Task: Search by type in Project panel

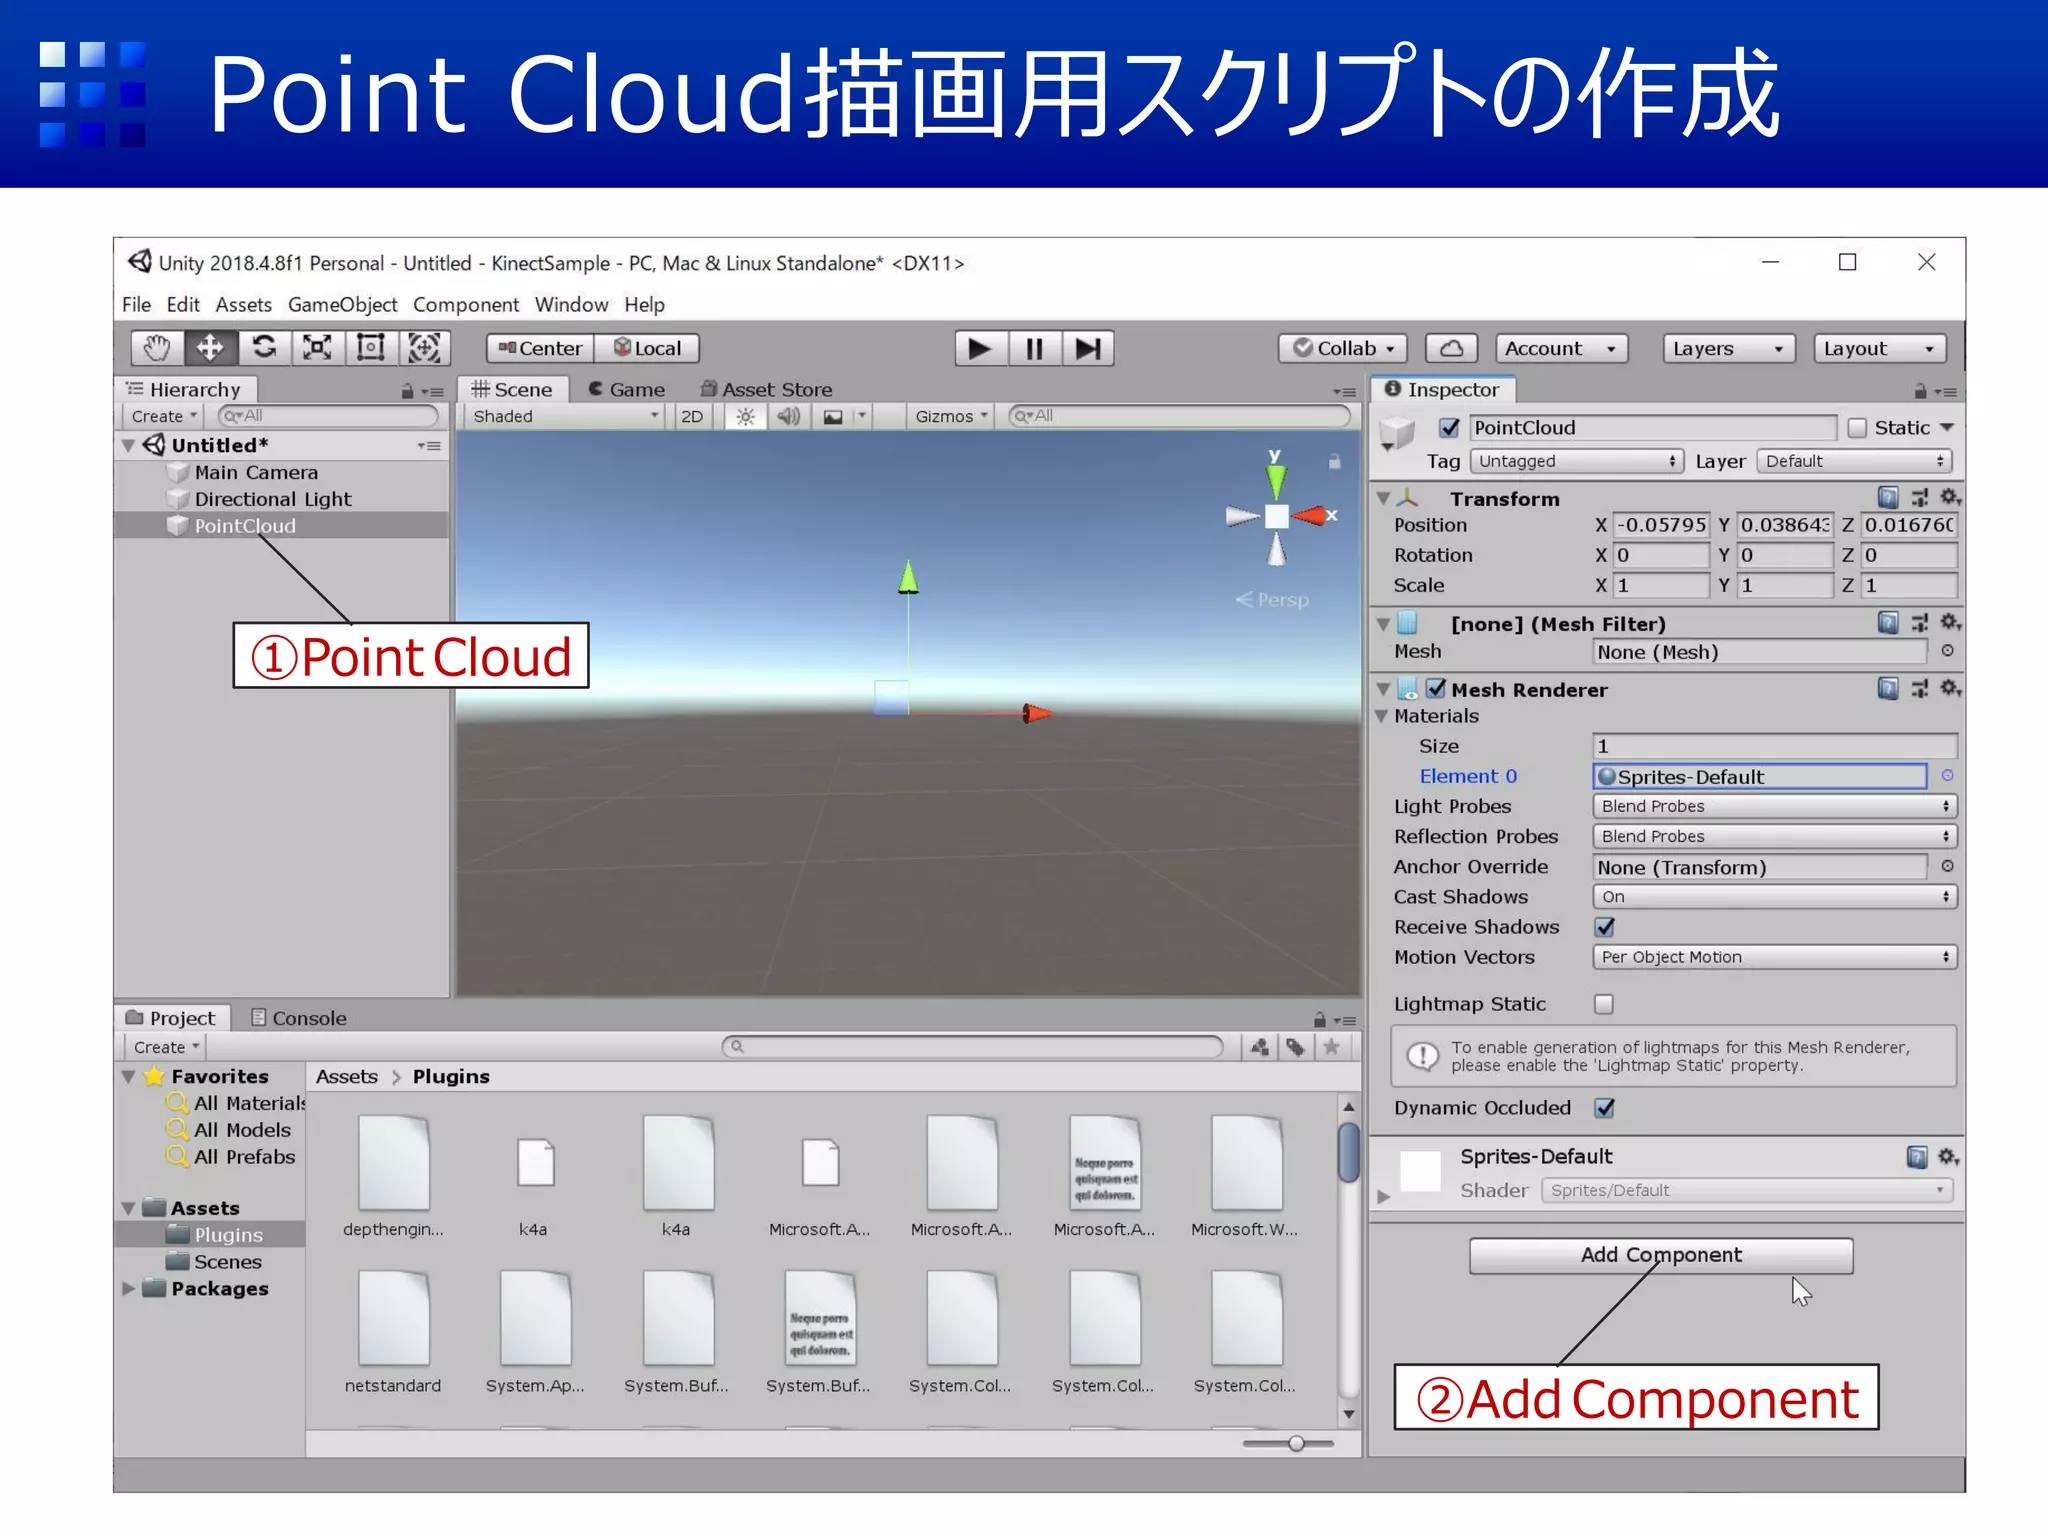Action: click(x=1260, y=1047)
